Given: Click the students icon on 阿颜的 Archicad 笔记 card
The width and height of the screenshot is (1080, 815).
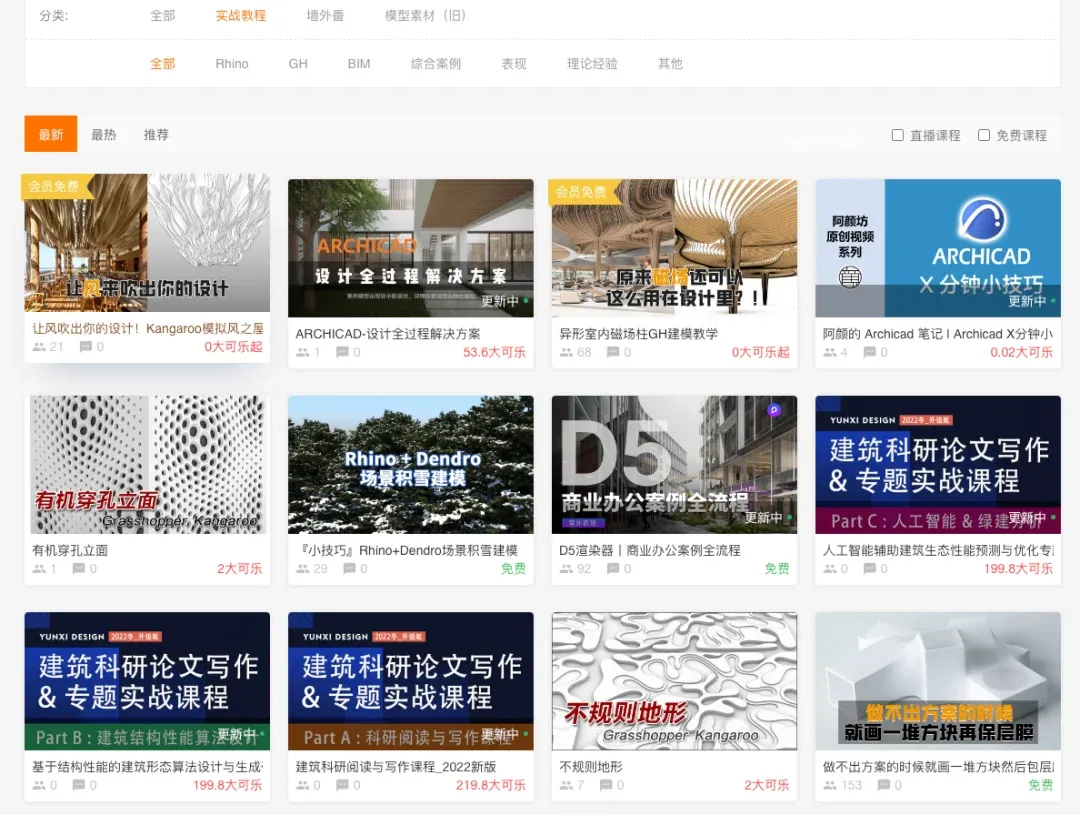Looking at the screenshot, I should click(830, 352).
